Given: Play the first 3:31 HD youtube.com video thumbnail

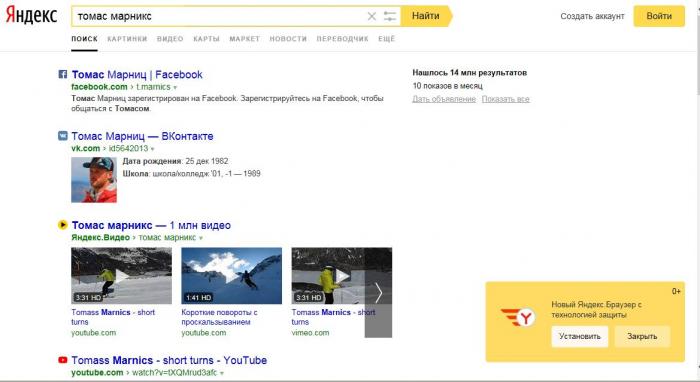Looking at the screenshot, I should [121, 276].
